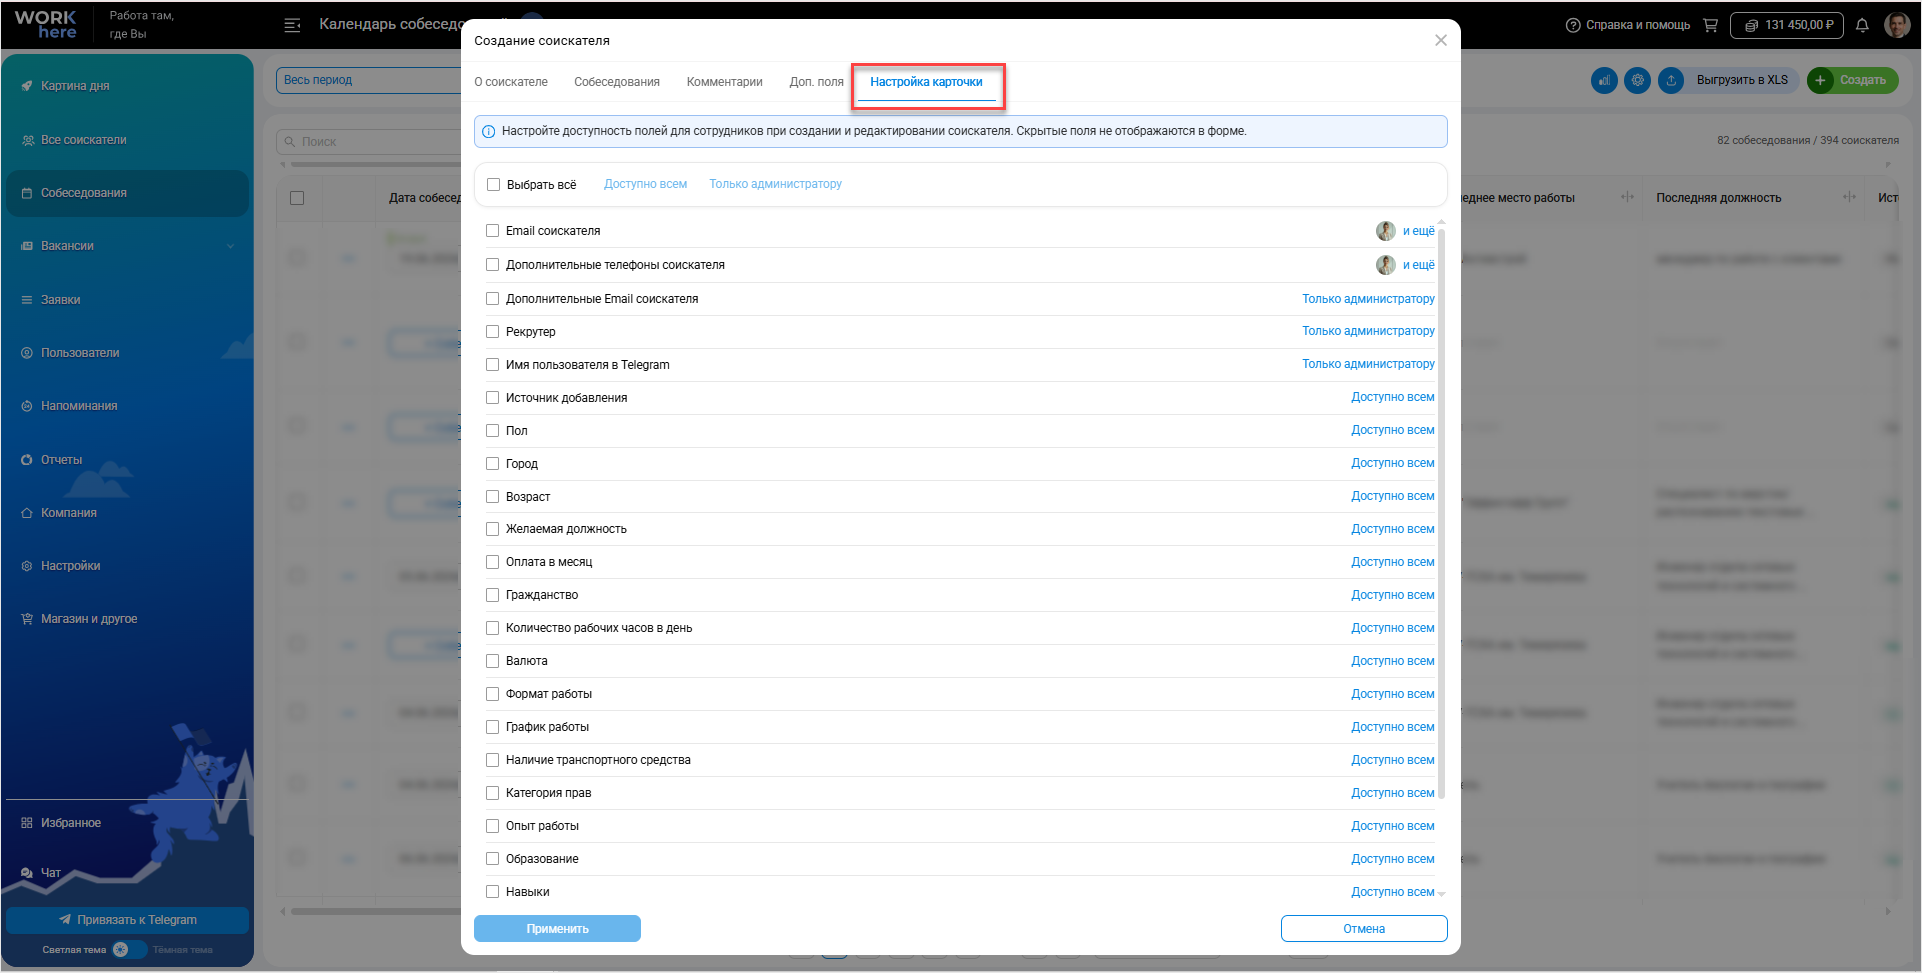
Task: Toggle the Светлая/Тёмная тема switch
Action: point(129,950)
